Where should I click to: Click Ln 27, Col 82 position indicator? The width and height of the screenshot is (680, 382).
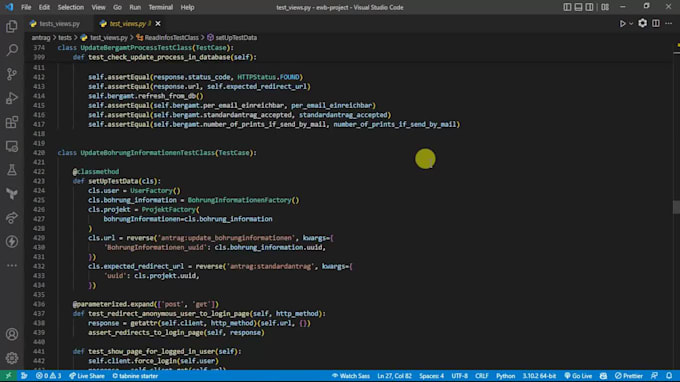pos(394,376)
